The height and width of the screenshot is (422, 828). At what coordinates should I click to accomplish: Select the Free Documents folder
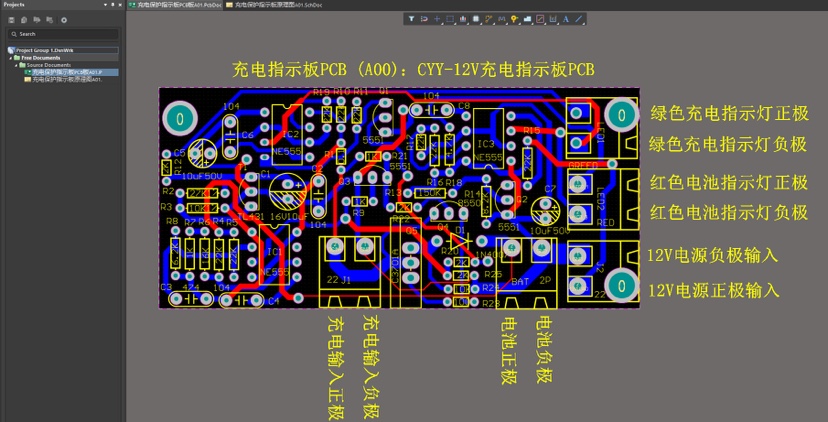[41, 58]
